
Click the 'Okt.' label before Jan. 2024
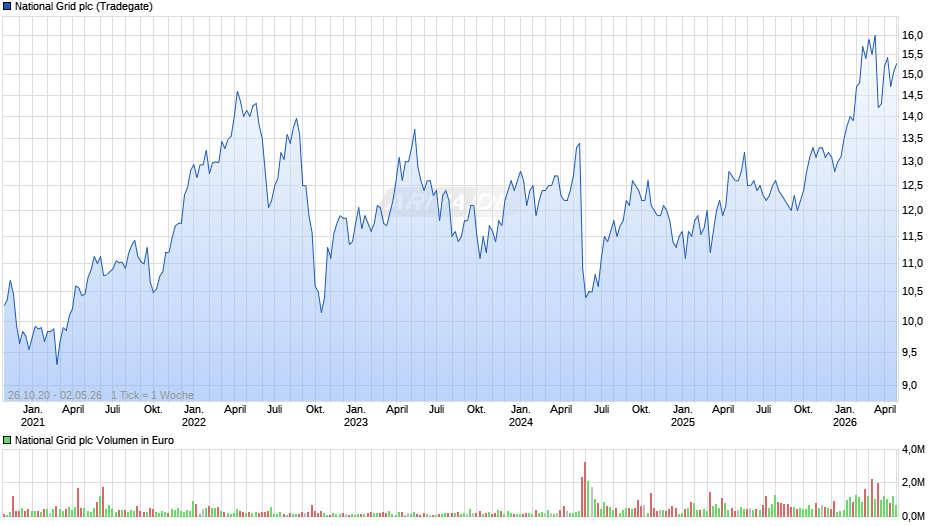[x=476, y=410]
